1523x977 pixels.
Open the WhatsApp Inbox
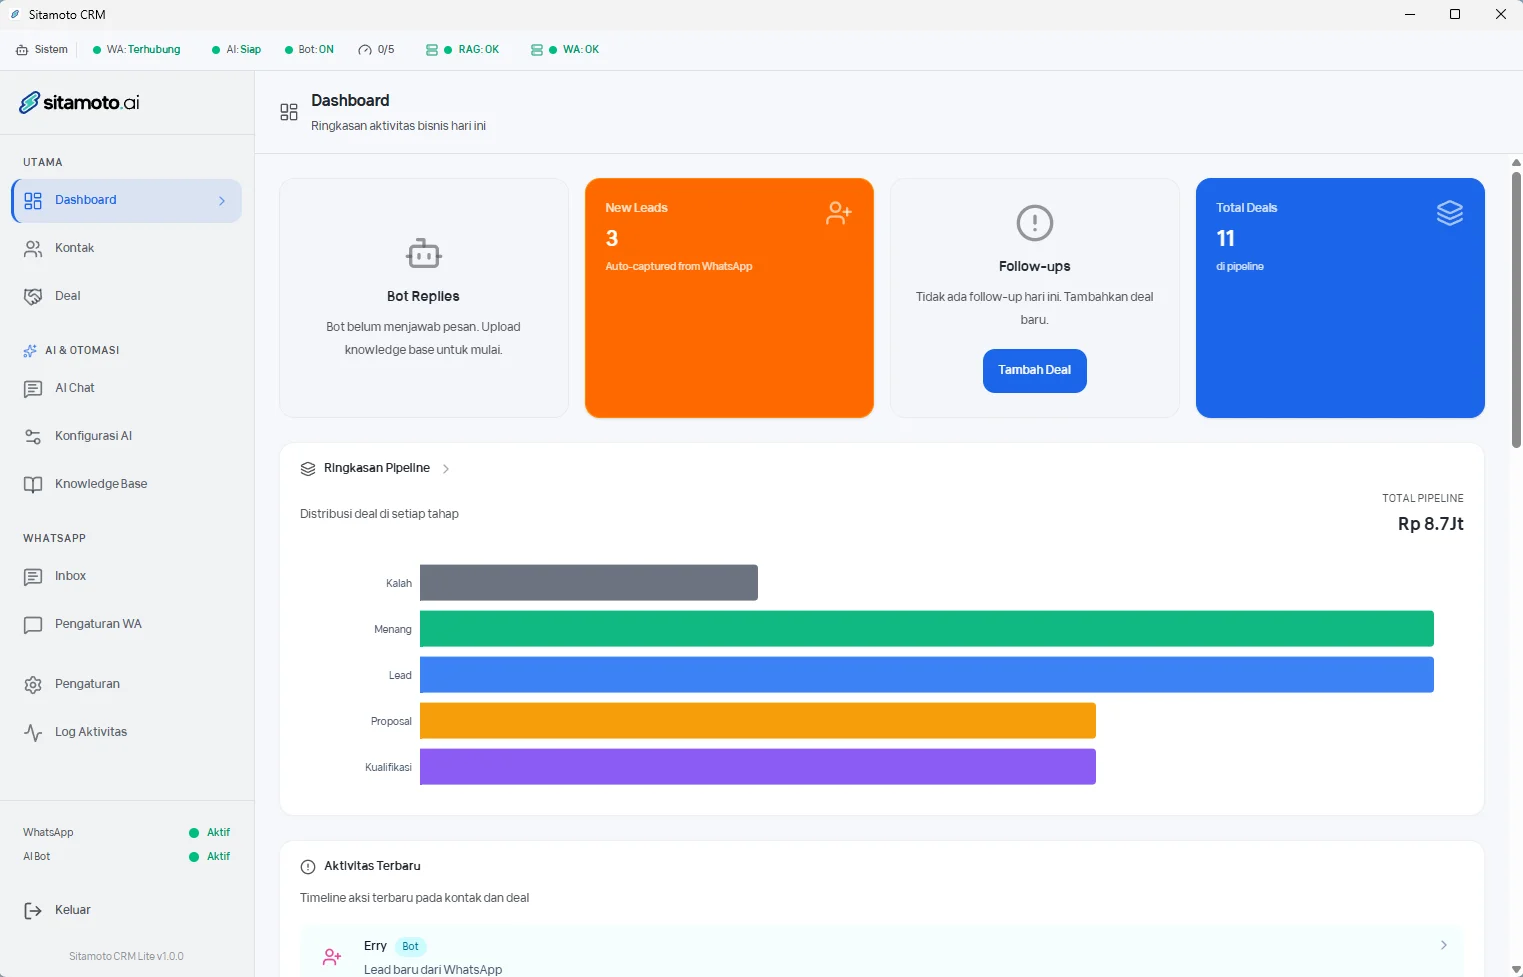[x=127, y=577]
